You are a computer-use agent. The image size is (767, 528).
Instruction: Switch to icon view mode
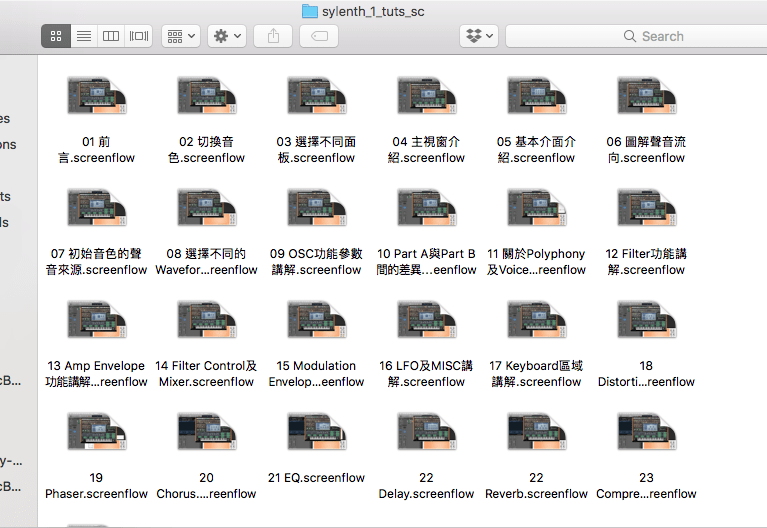[x=56, y=36]
